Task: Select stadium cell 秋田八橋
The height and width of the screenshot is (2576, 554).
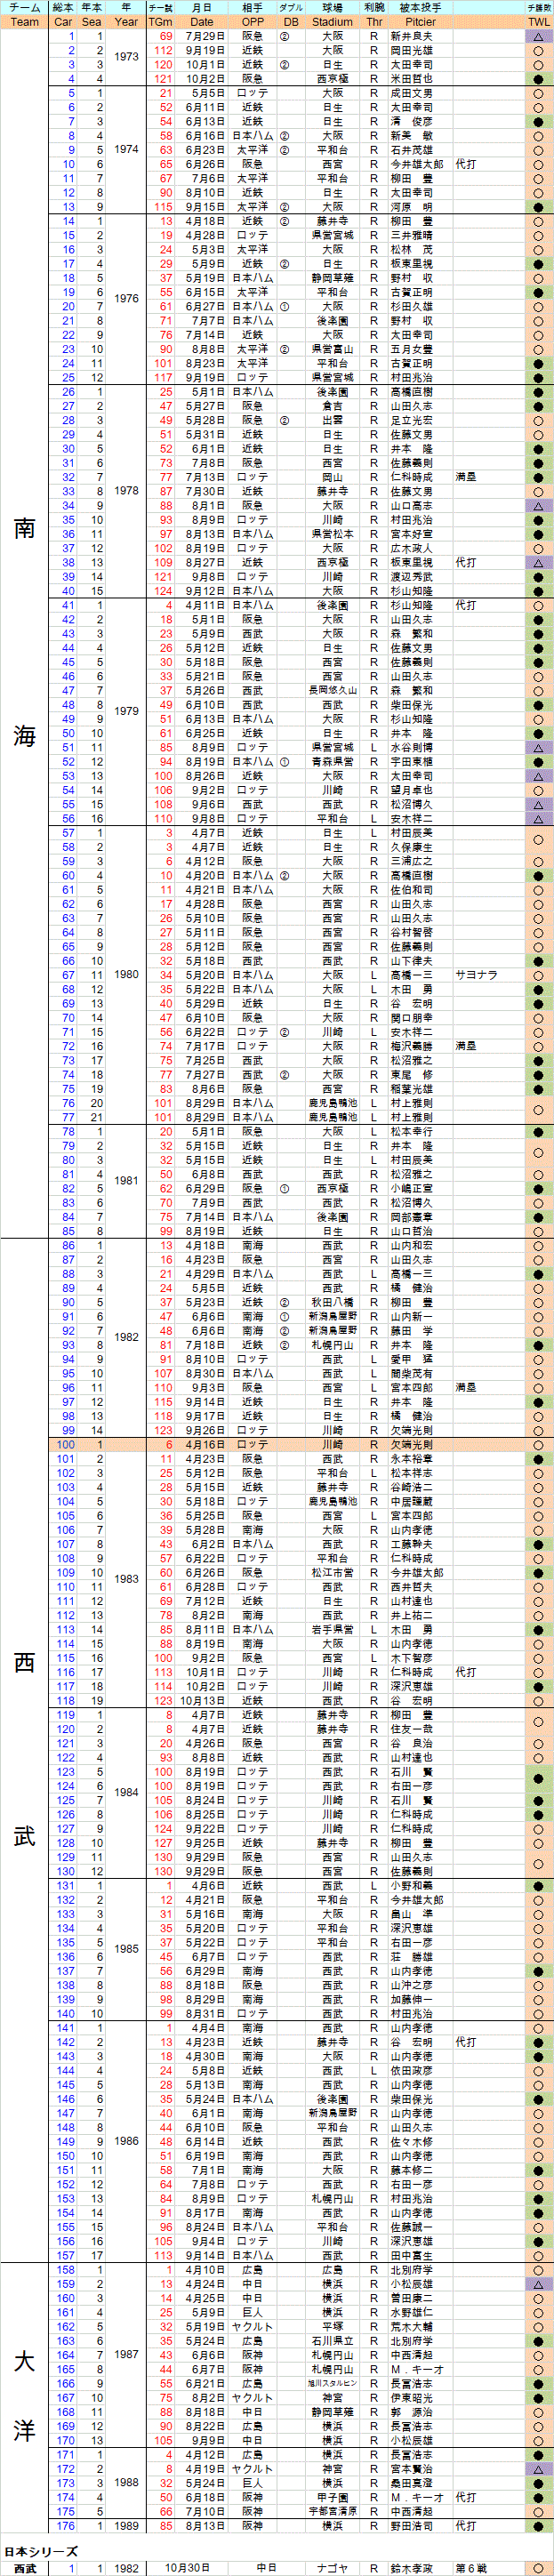Action: click(x=332, y=1302)
